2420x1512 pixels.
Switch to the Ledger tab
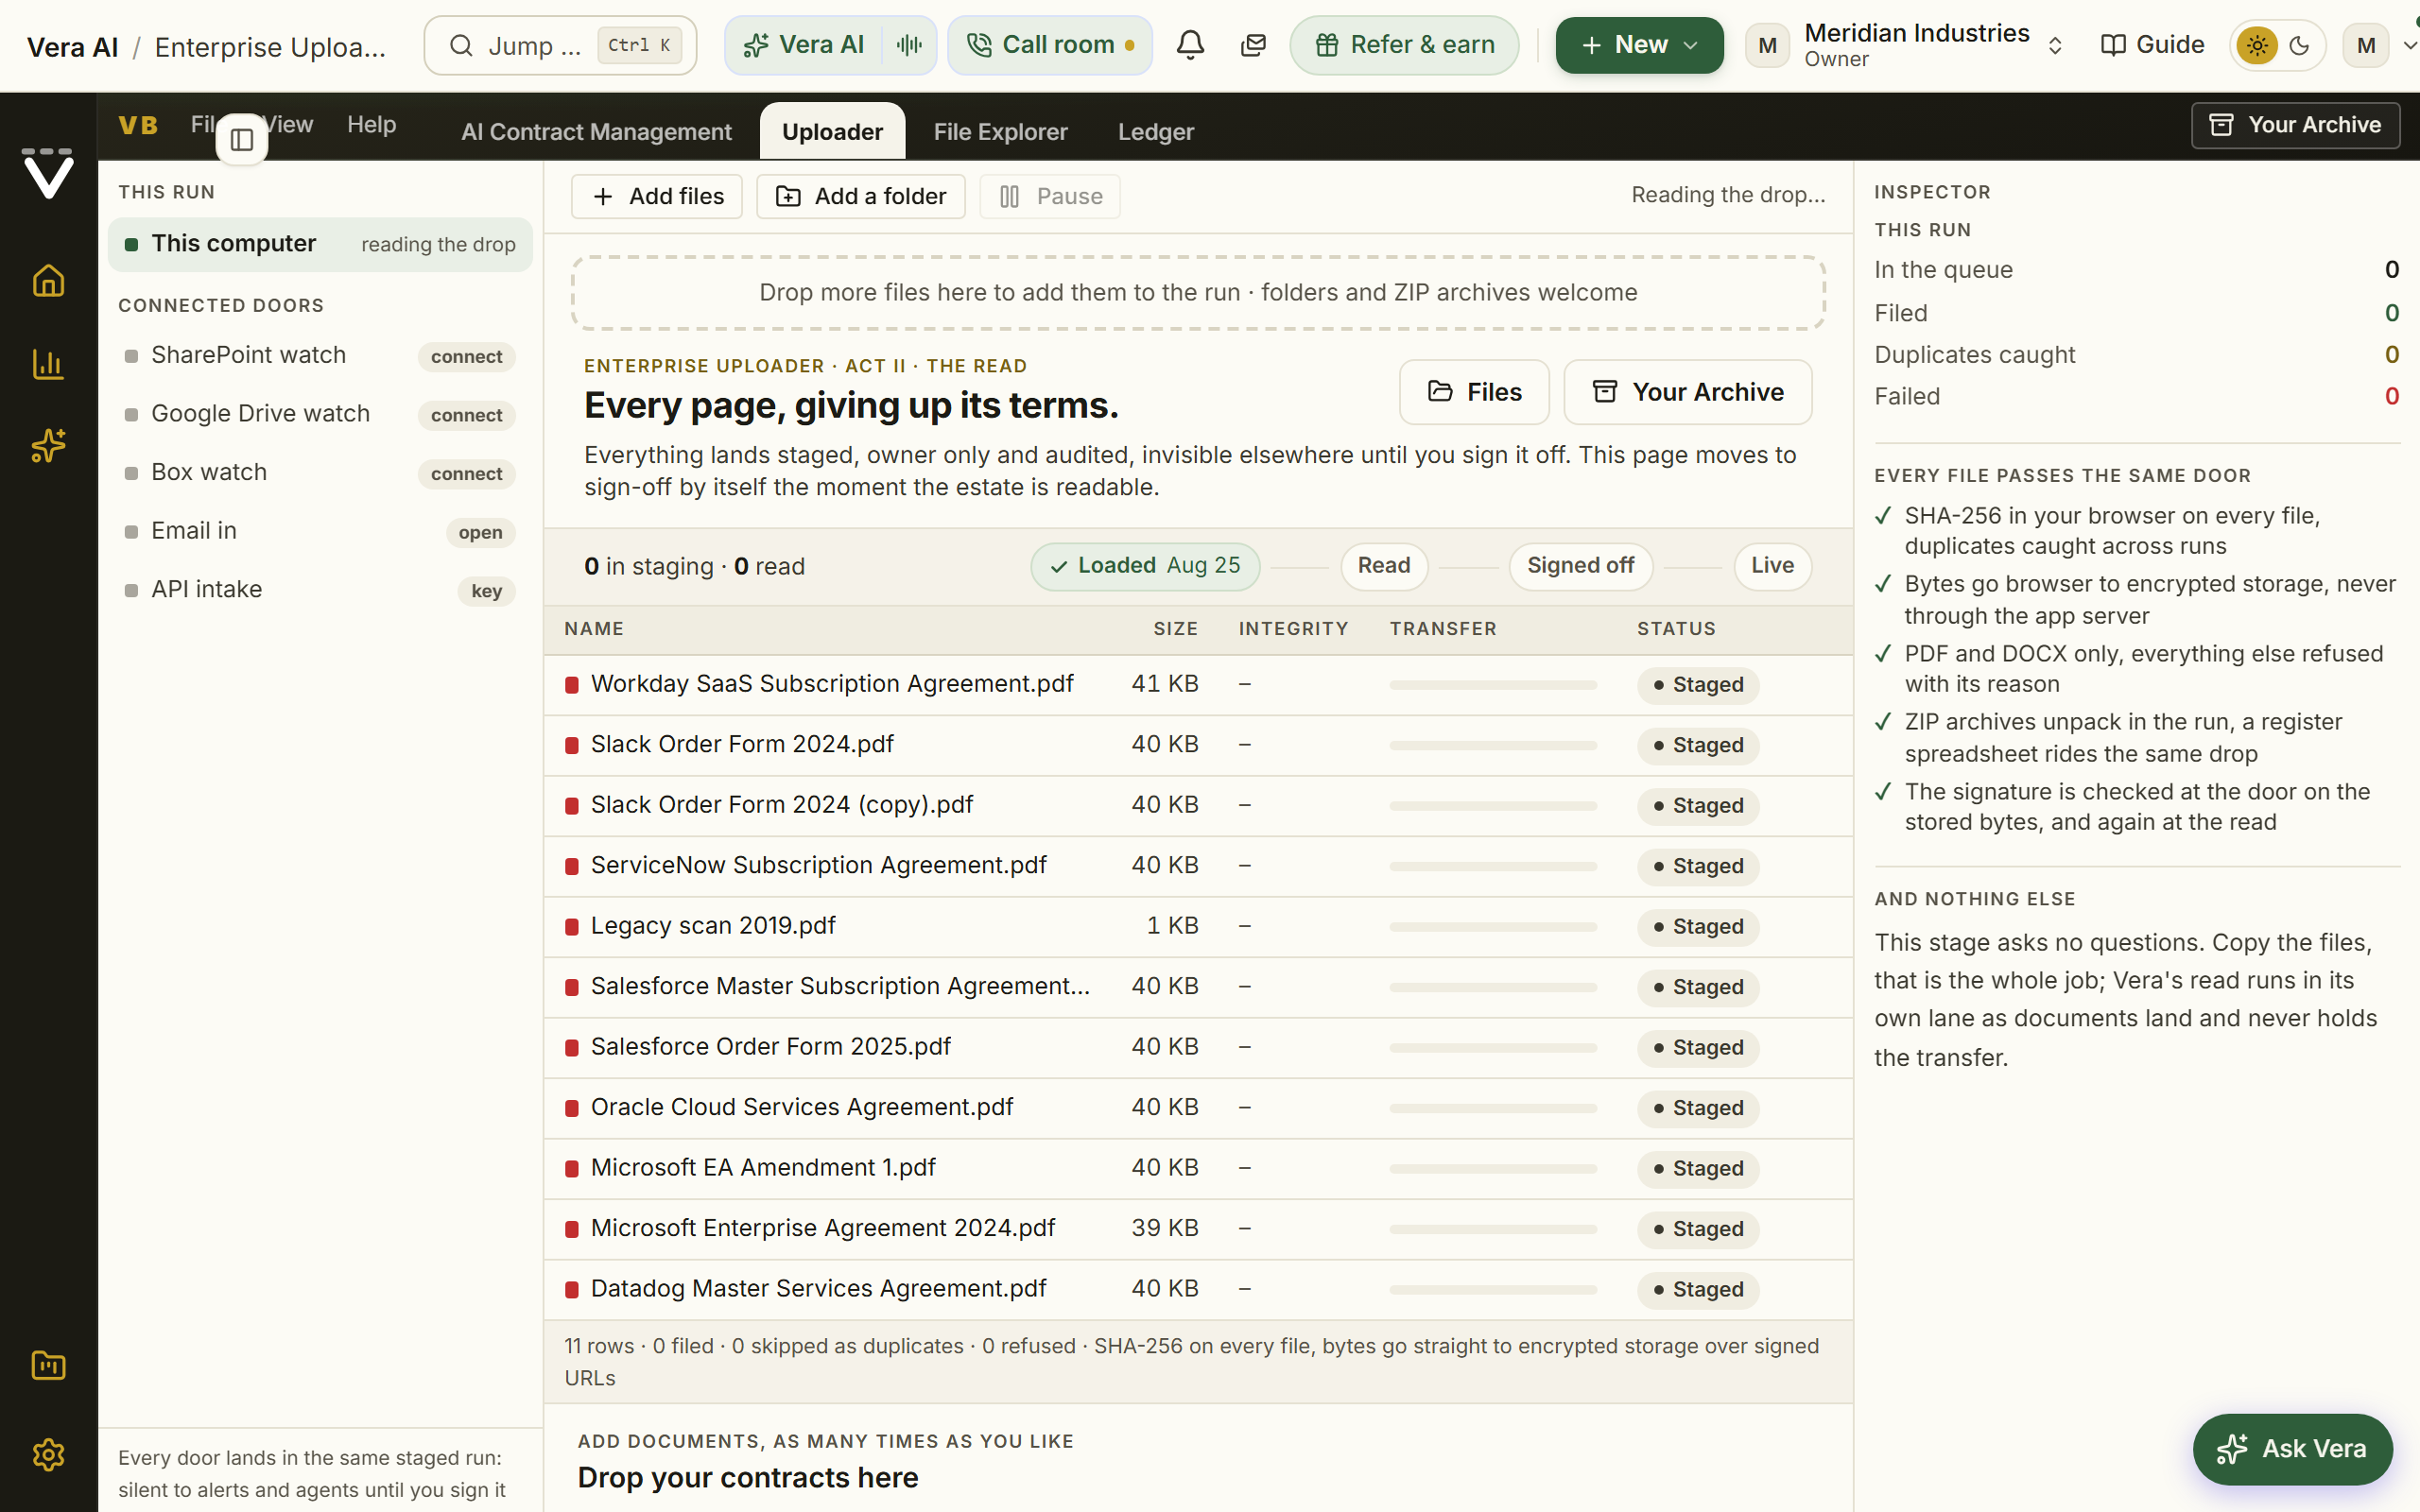coord(1156,132)
